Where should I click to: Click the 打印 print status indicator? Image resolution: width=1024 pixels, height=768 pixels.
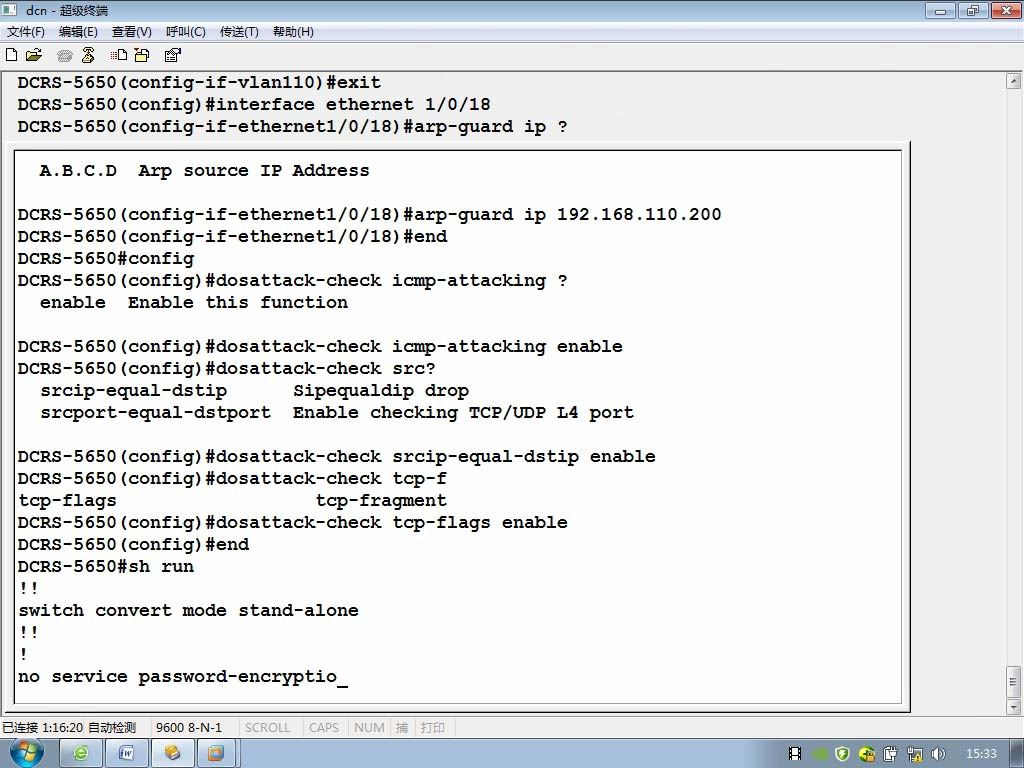pos(432,728)
